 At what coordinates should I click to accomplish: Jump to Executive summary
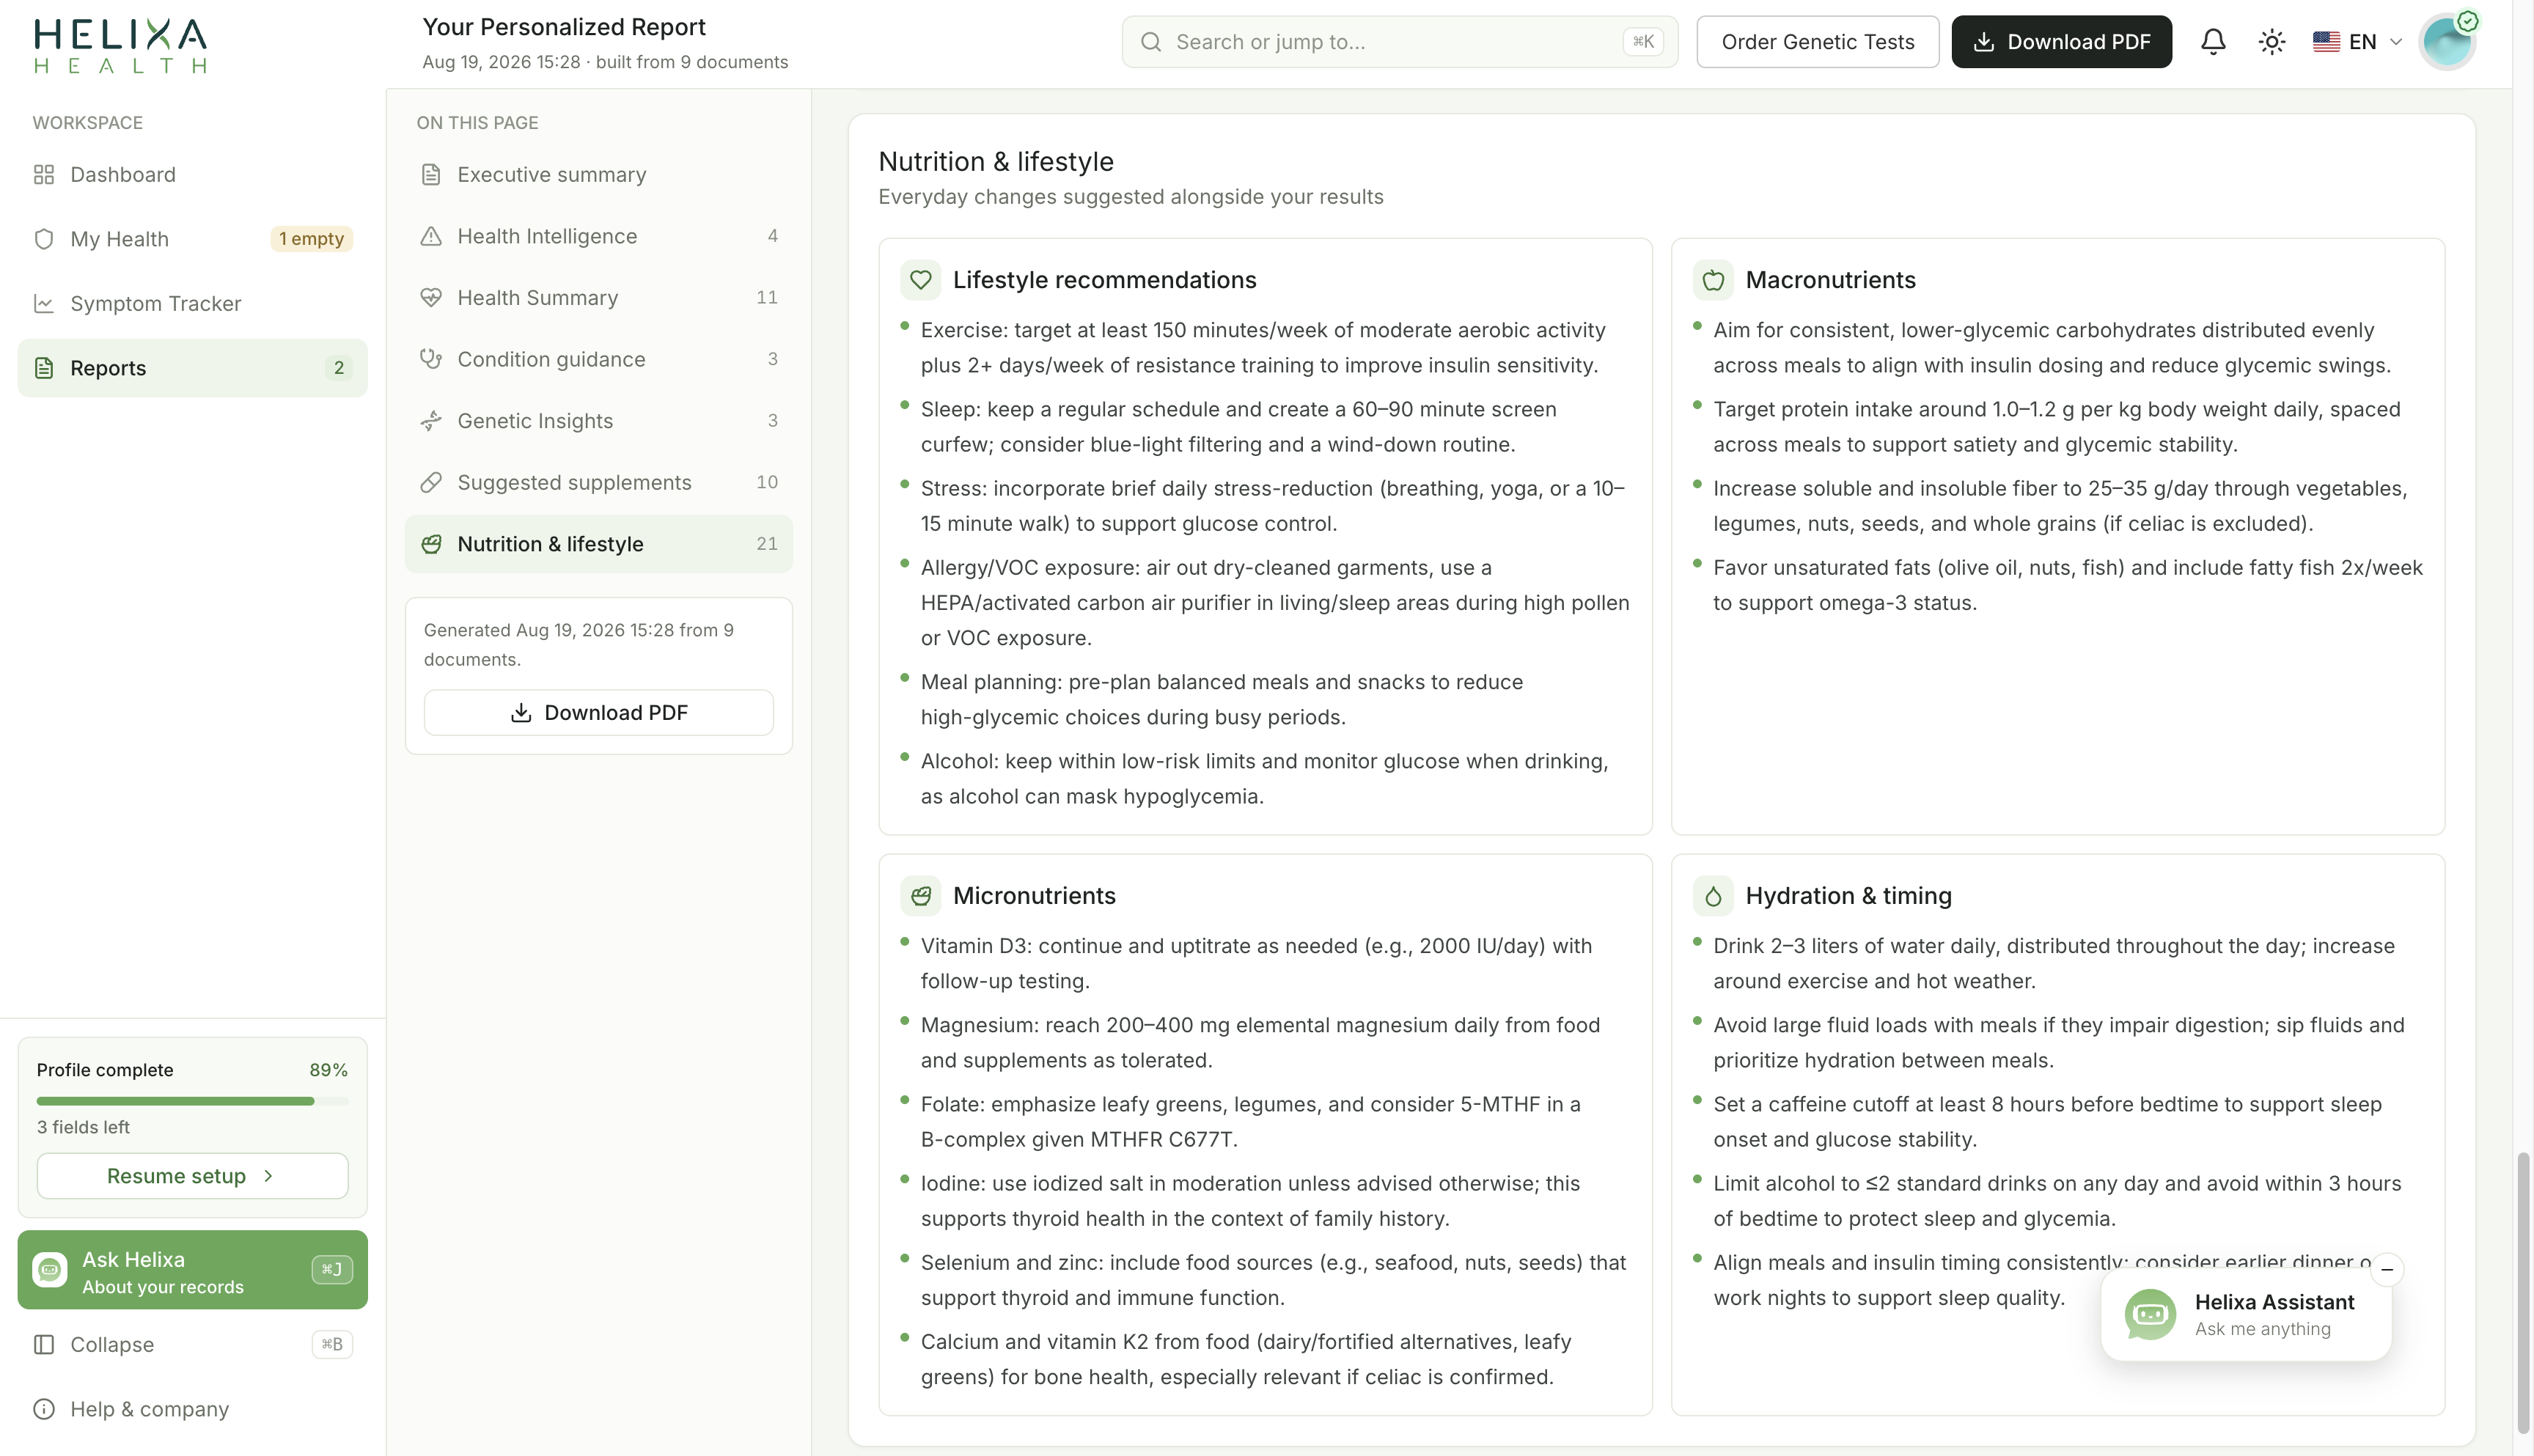[x=598, y=175]
